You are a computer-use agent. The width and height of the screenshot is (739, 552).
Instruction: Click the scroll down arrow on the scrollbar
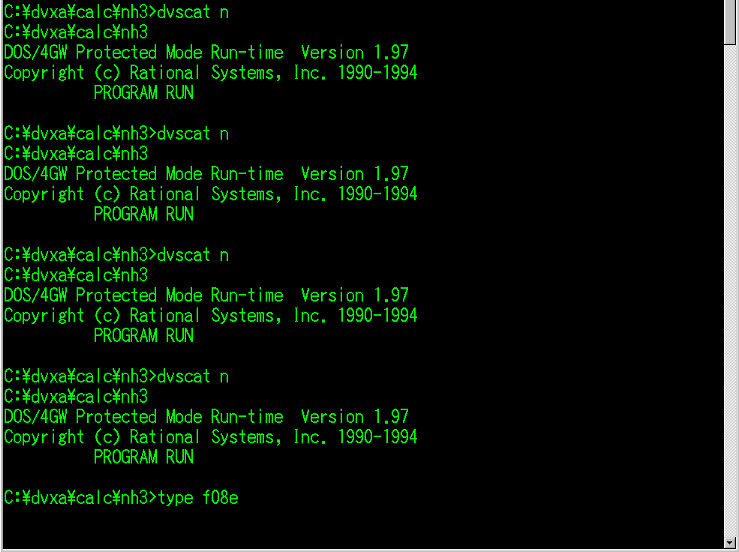pos(730,543)
